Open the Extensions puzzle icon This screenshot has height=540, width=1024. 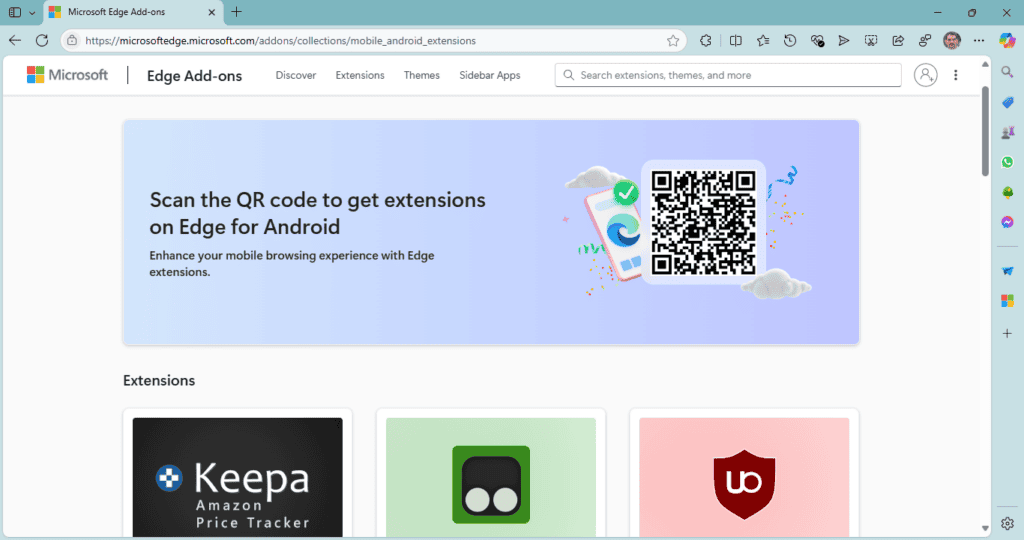pyautogui.click(x=706, y=40)
